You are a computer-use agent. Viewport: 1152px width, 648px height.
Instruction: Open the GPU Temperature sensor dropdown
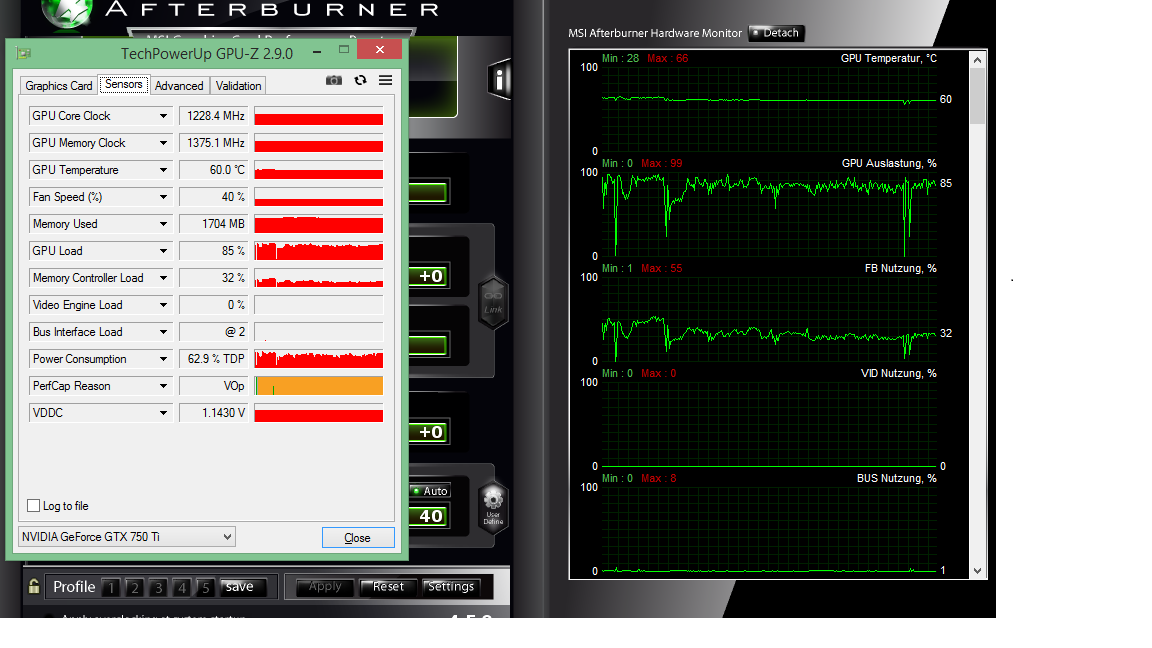click(x=163, y=170)
